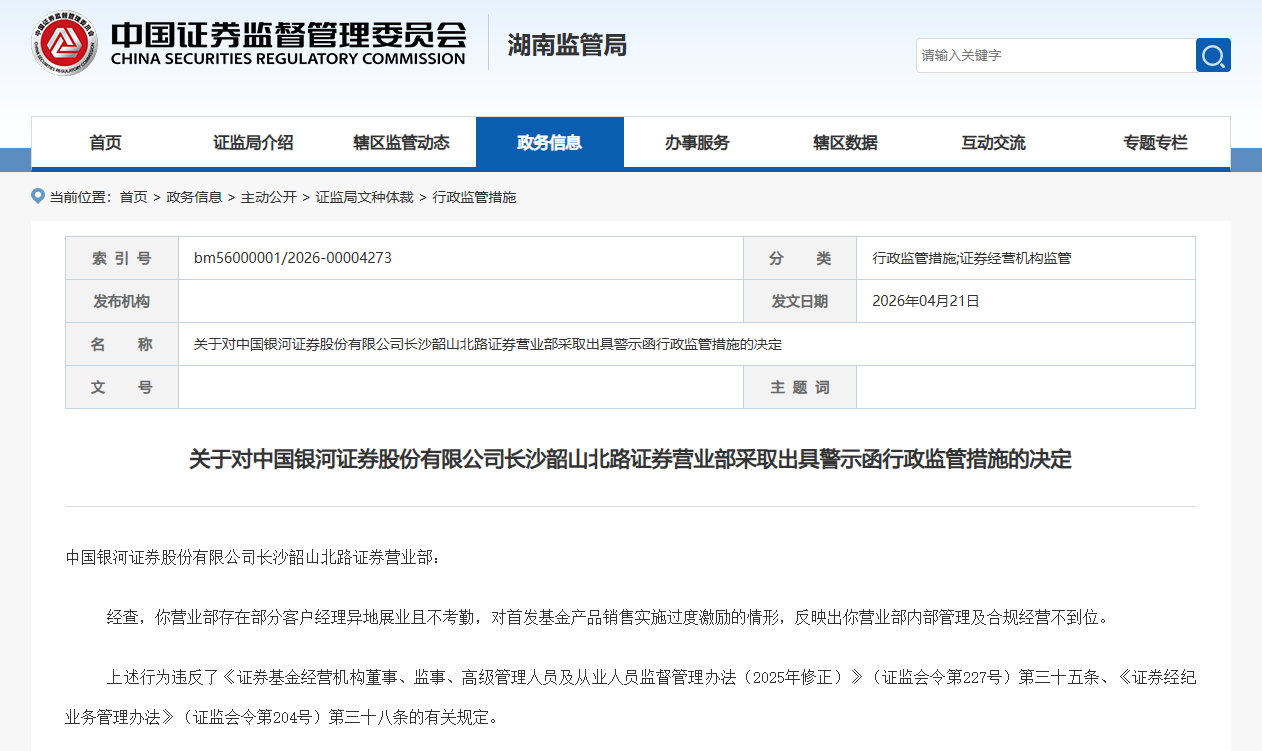
Task: Click the 湖南监管局 header title
Action: click(x=566, y=45)
